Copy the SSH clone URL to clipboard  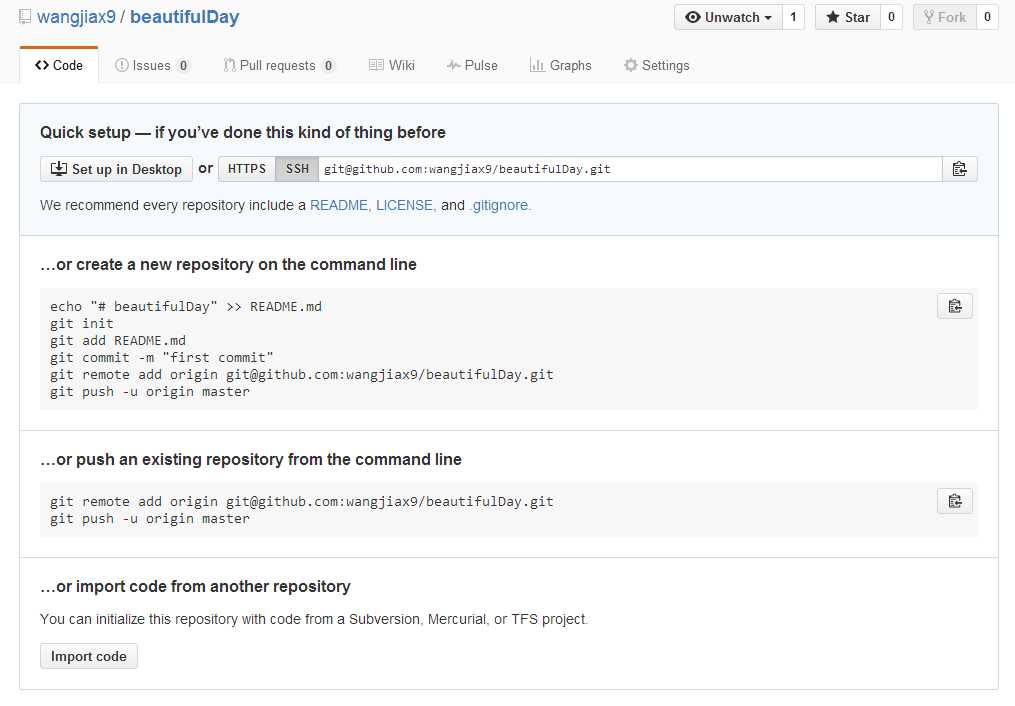(959, 169)
